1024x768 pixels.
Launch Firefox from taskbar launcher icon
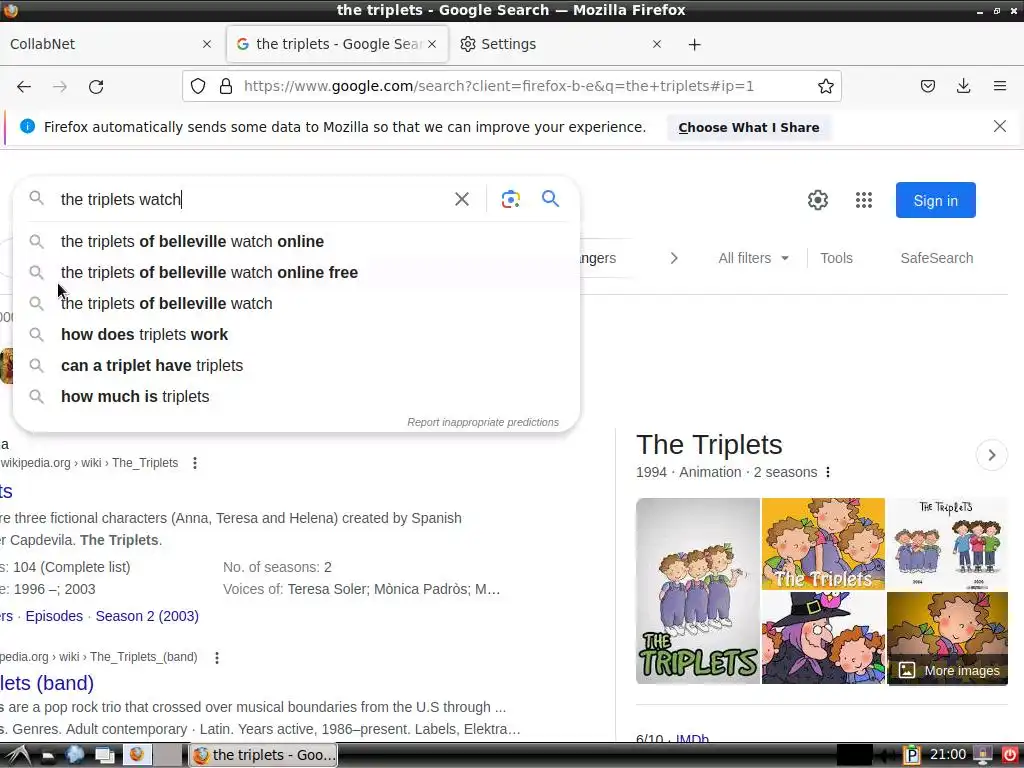pos(136,755)
